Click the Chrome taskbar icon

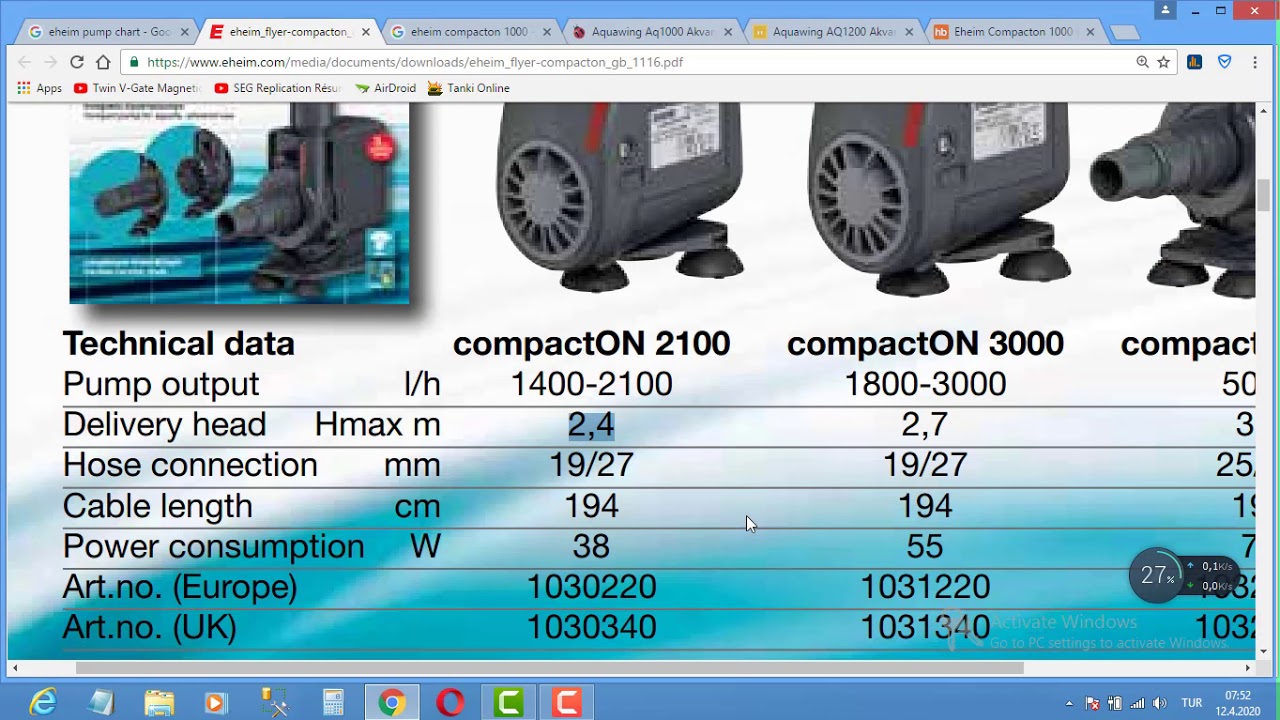tap(391, 703)
